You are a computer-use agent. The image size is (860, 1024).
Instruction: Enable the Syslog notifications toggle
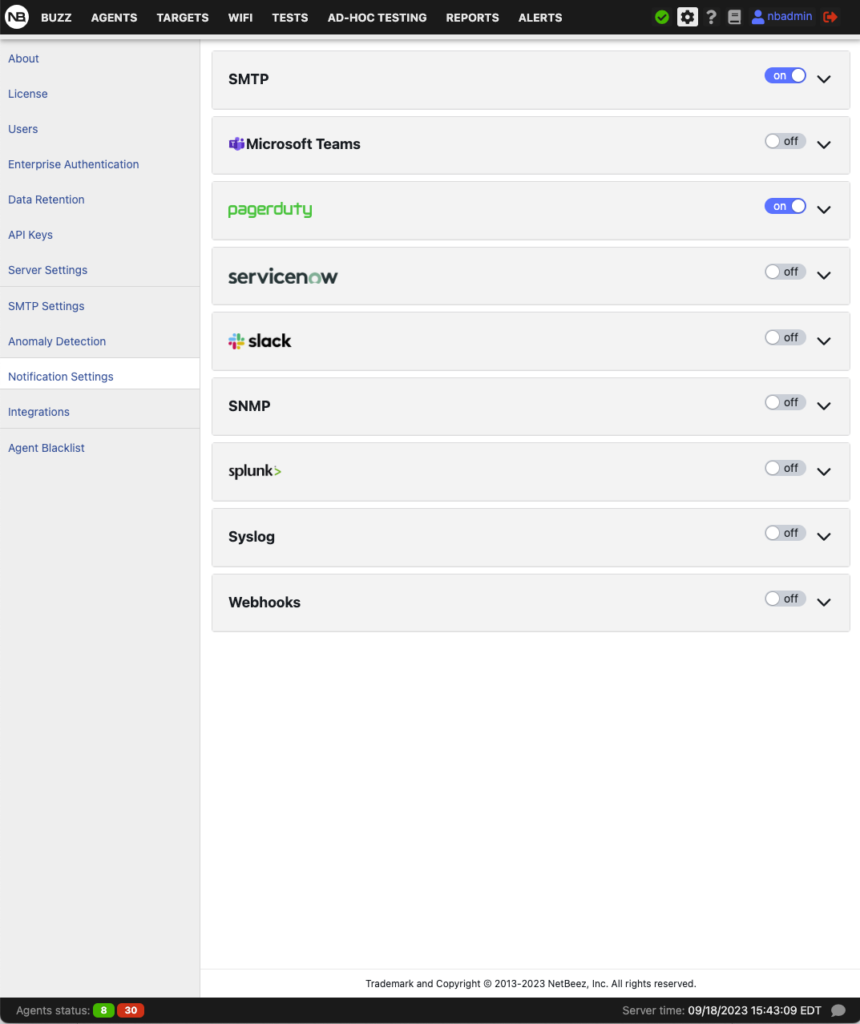[785, 532]
